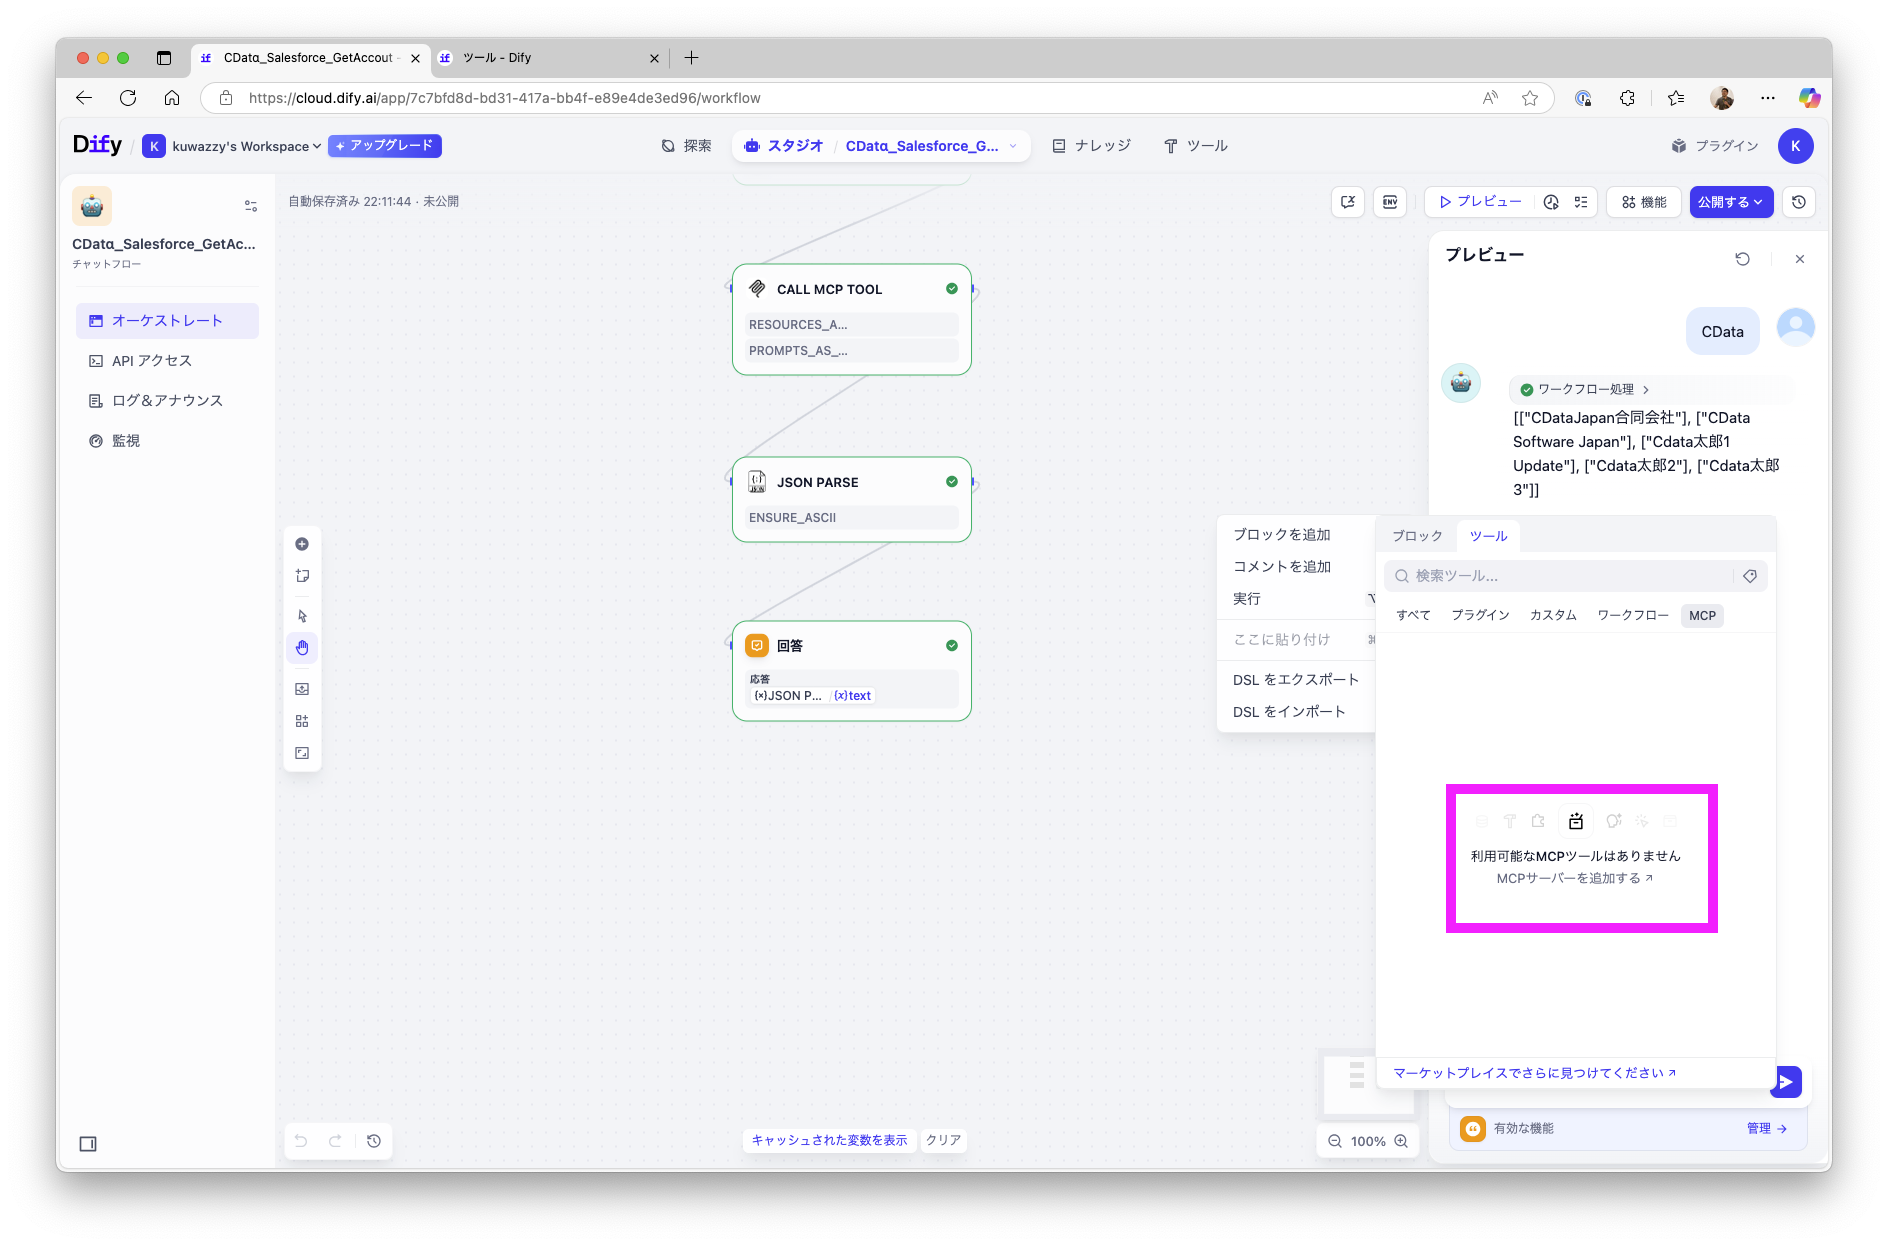This screenshot has height=1246, width=1888.
Task: Select the all filter tab
Action: pyautogui.click(x=1413, y=616)
